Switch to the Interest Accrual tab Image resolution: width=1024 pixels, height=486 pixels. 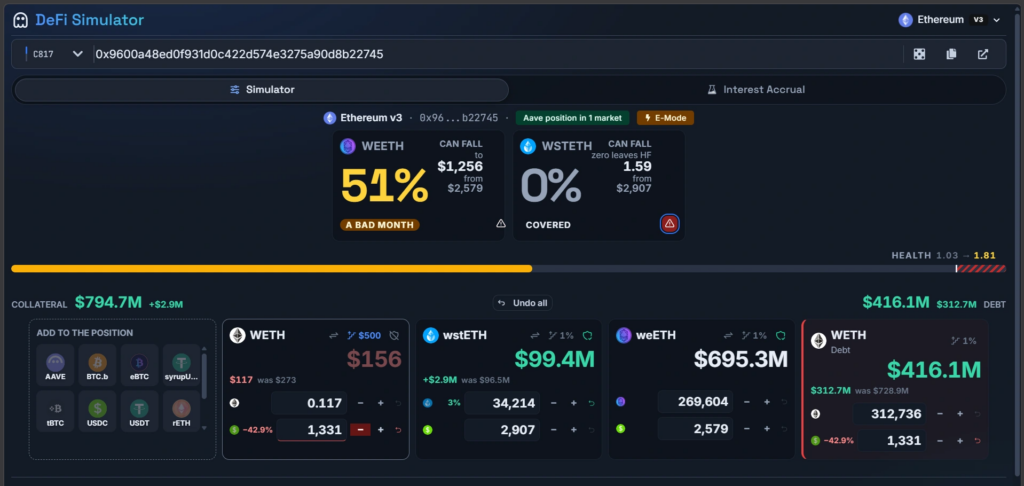756,89
